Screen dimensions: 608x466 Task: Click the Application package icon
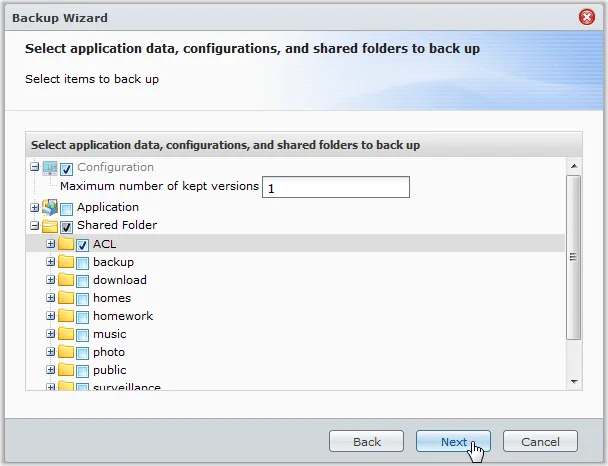click(49, 208)
